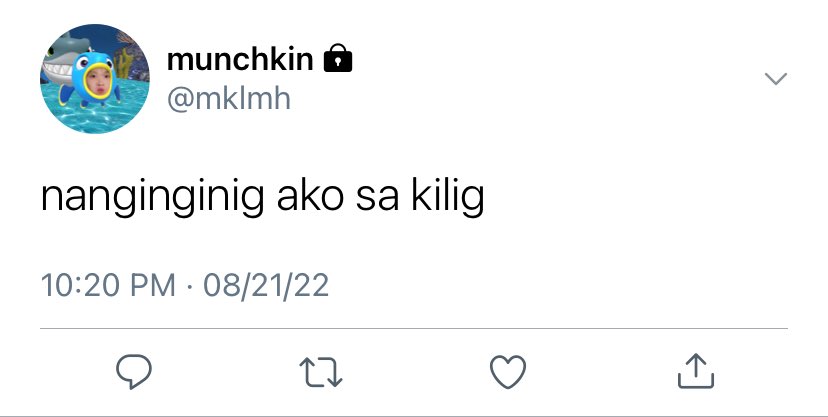Open munchkin's profile picture
Screen dimensions: 828x417
95,79
